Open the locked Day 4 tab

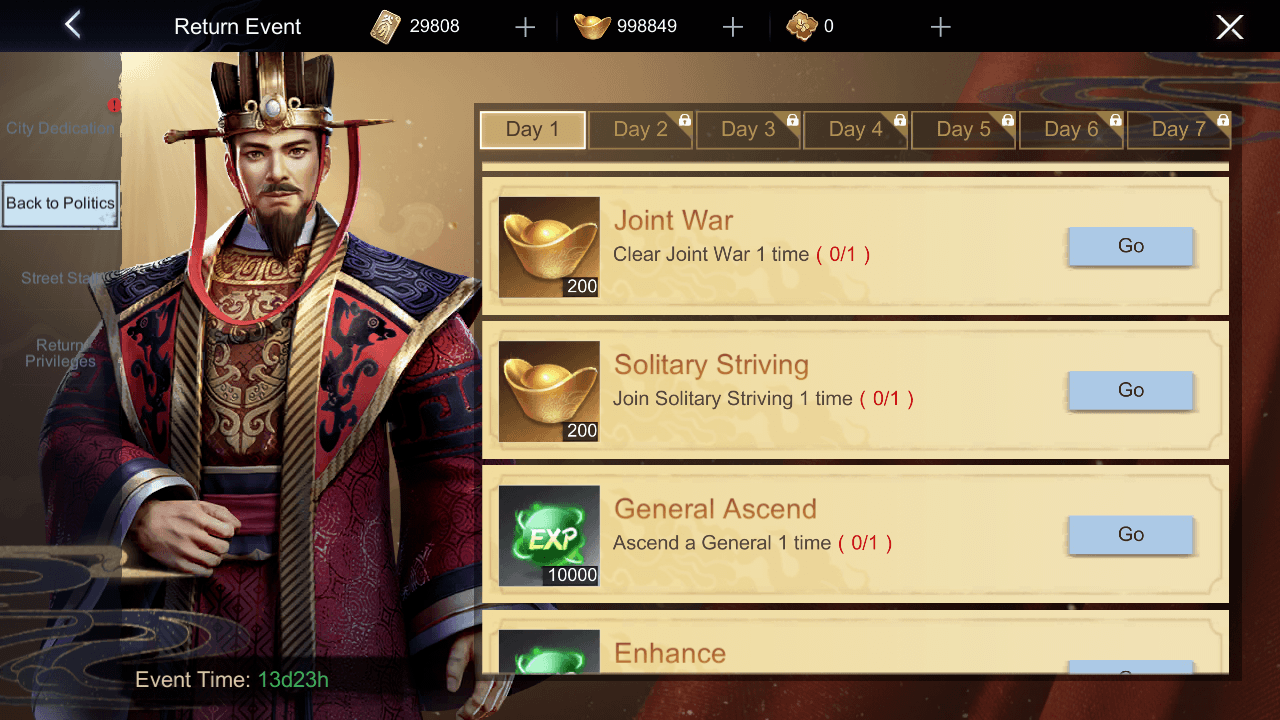(856, 130)
